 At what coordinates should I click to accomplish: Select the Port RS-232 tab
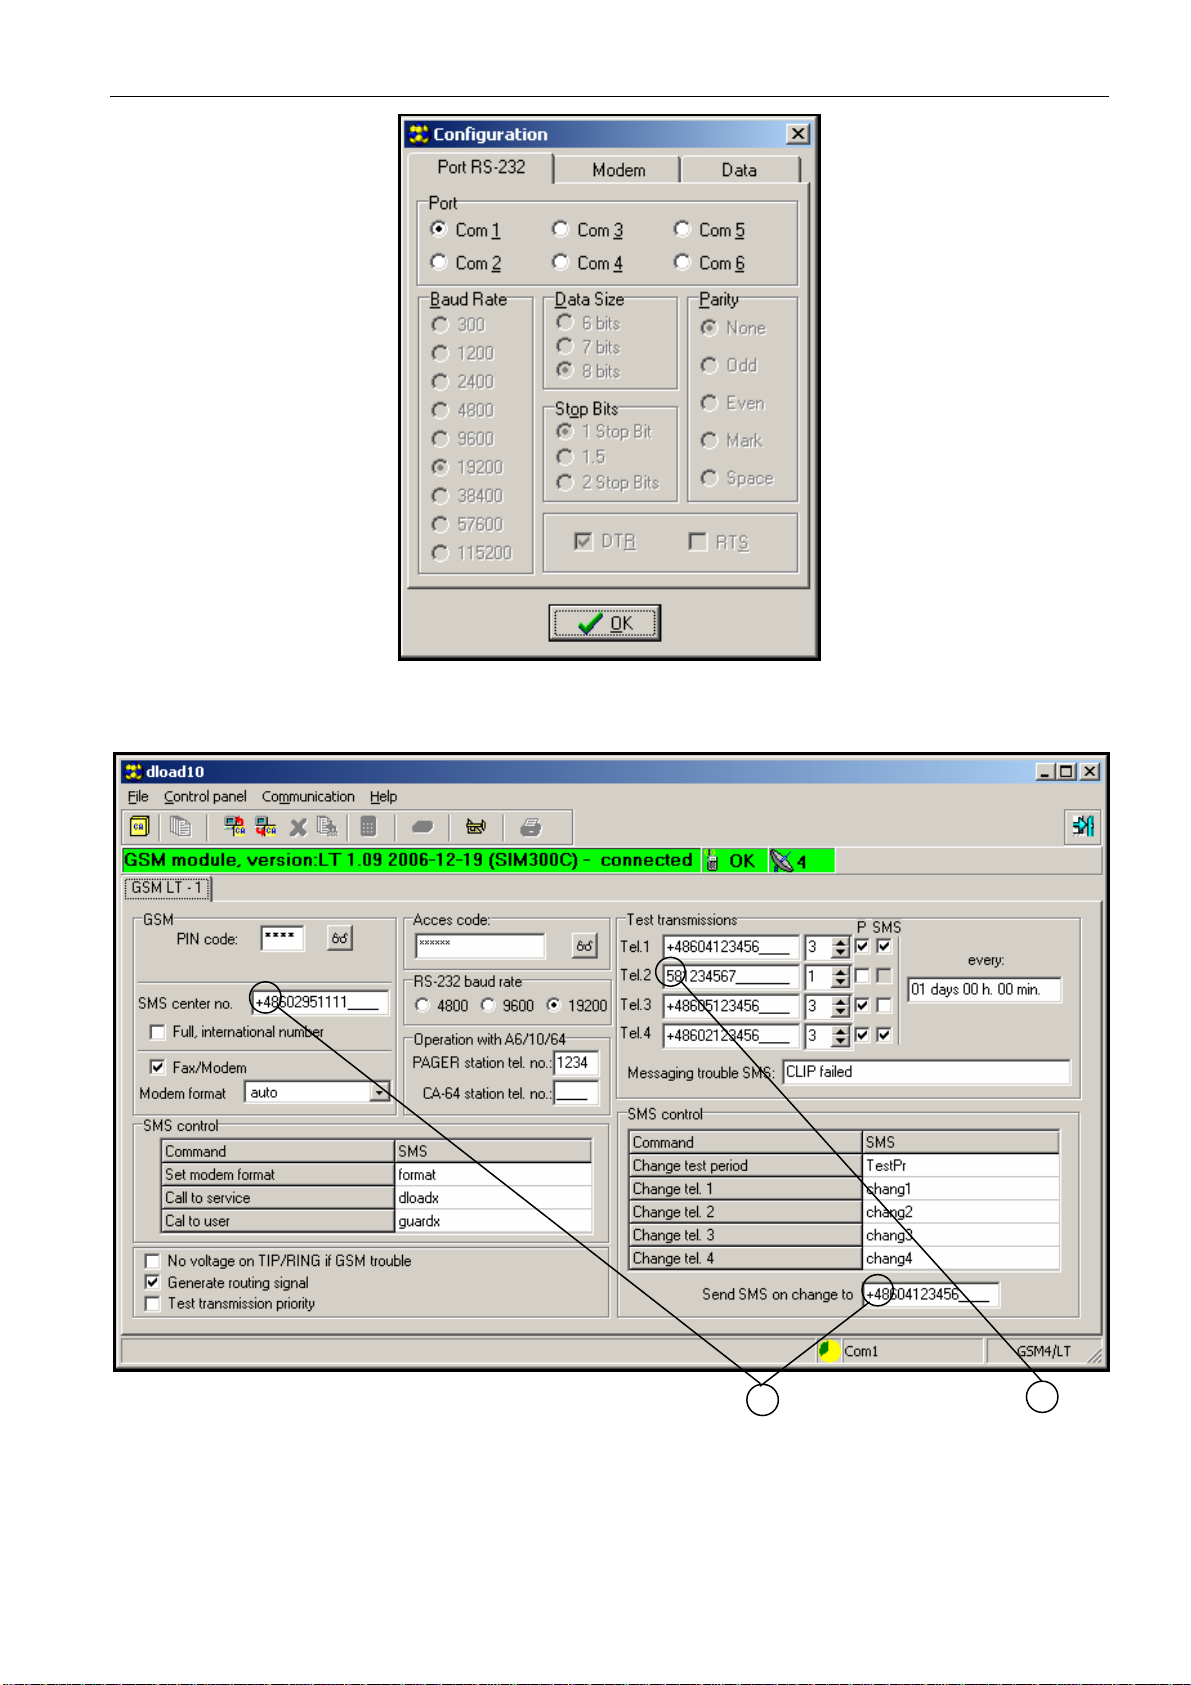481,167
